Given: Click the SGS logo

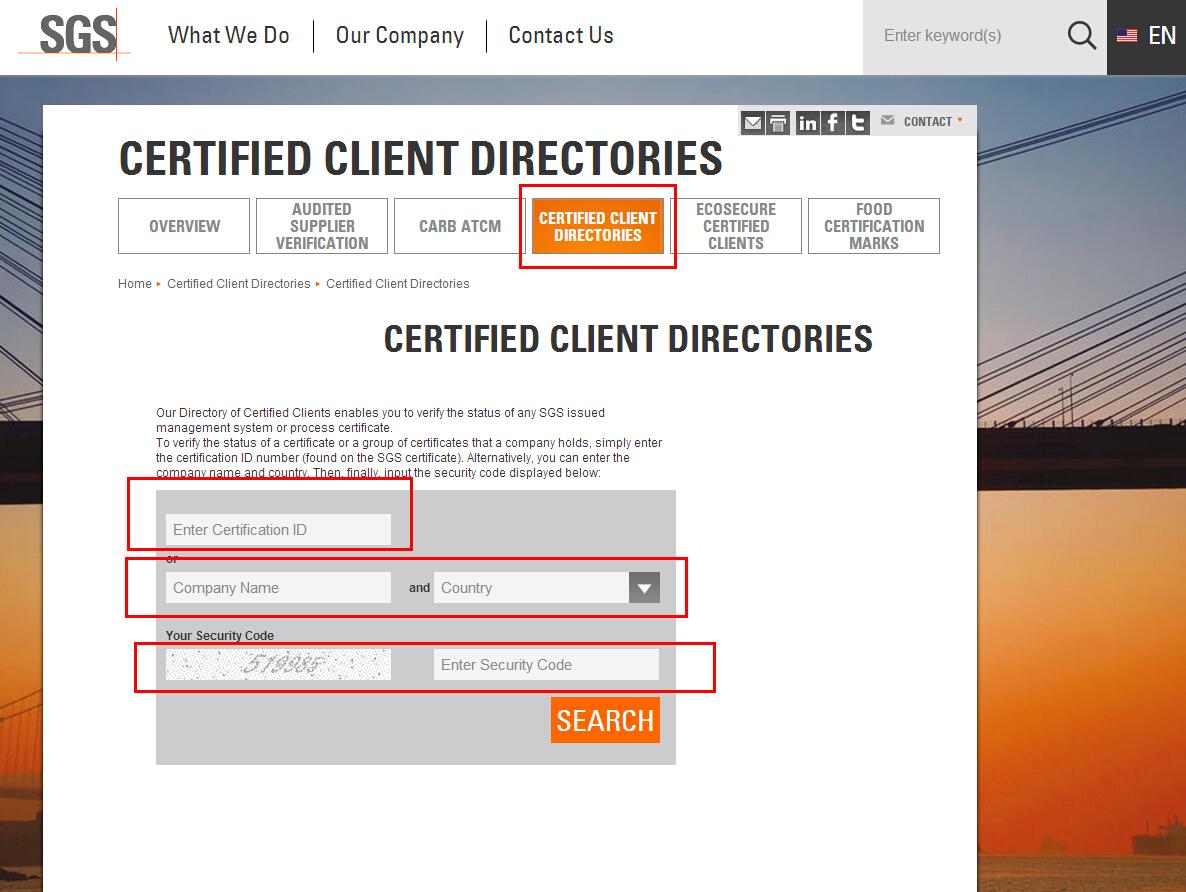Looking at the screenshot, I should point(75,34).
